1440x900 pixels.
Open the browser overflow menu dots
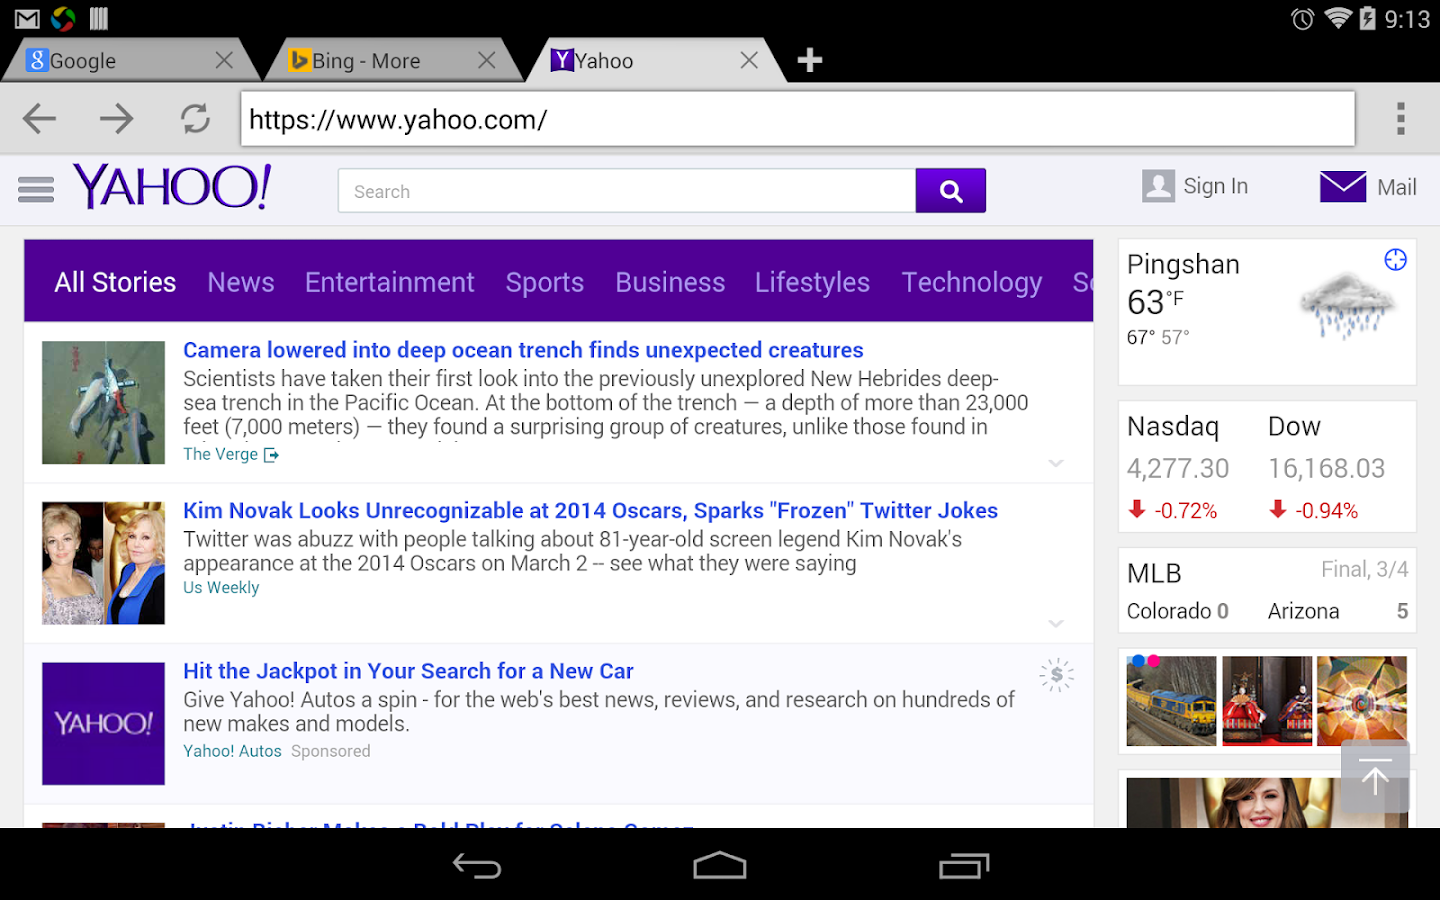click(1401, 119)
